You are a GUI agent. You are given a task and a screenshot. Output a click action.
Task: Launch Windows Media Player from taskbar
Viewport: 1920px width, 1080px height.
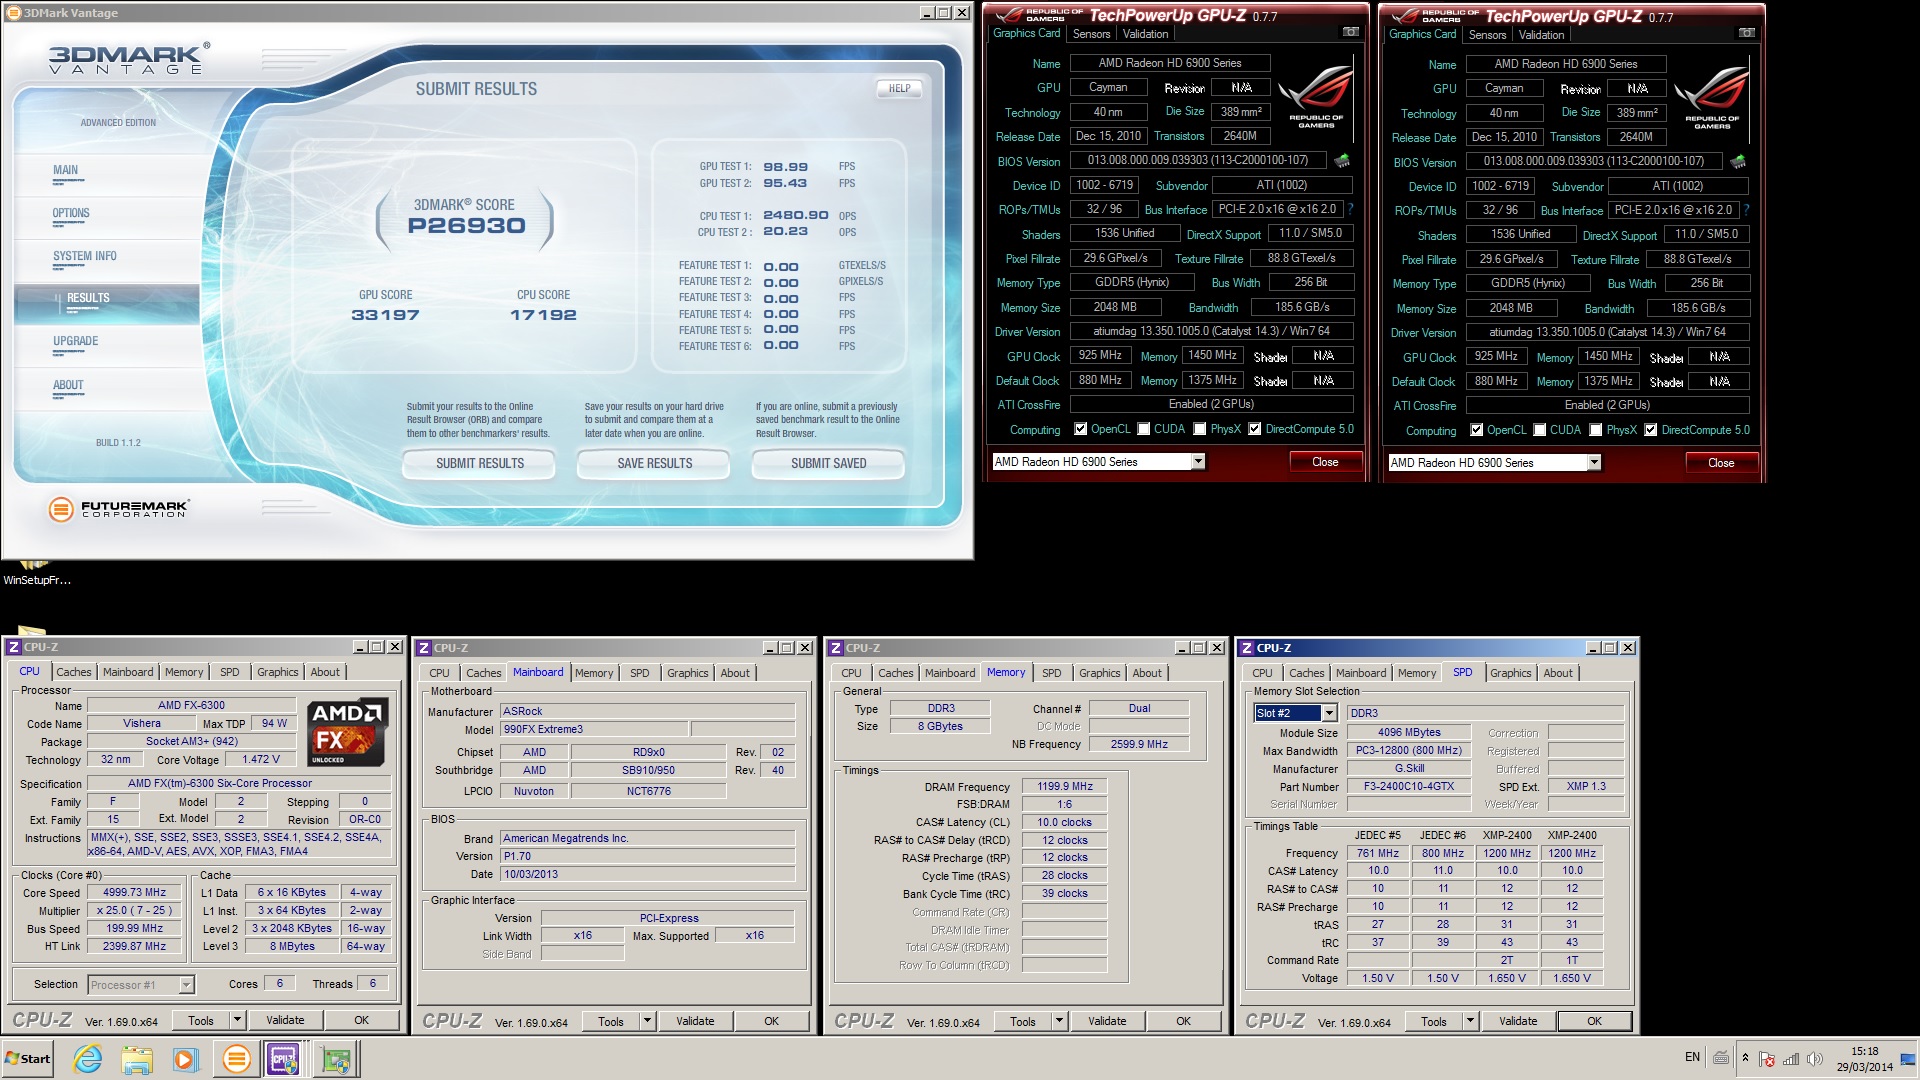pos(186,1058)
